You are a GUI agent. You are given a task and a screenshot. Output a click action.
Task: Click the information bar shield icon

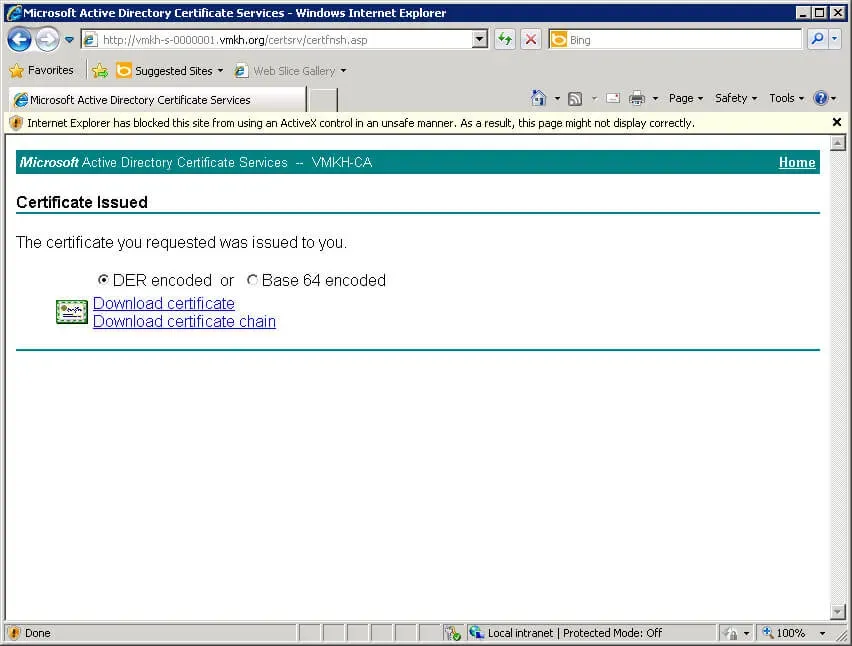(x=16, y=123)
